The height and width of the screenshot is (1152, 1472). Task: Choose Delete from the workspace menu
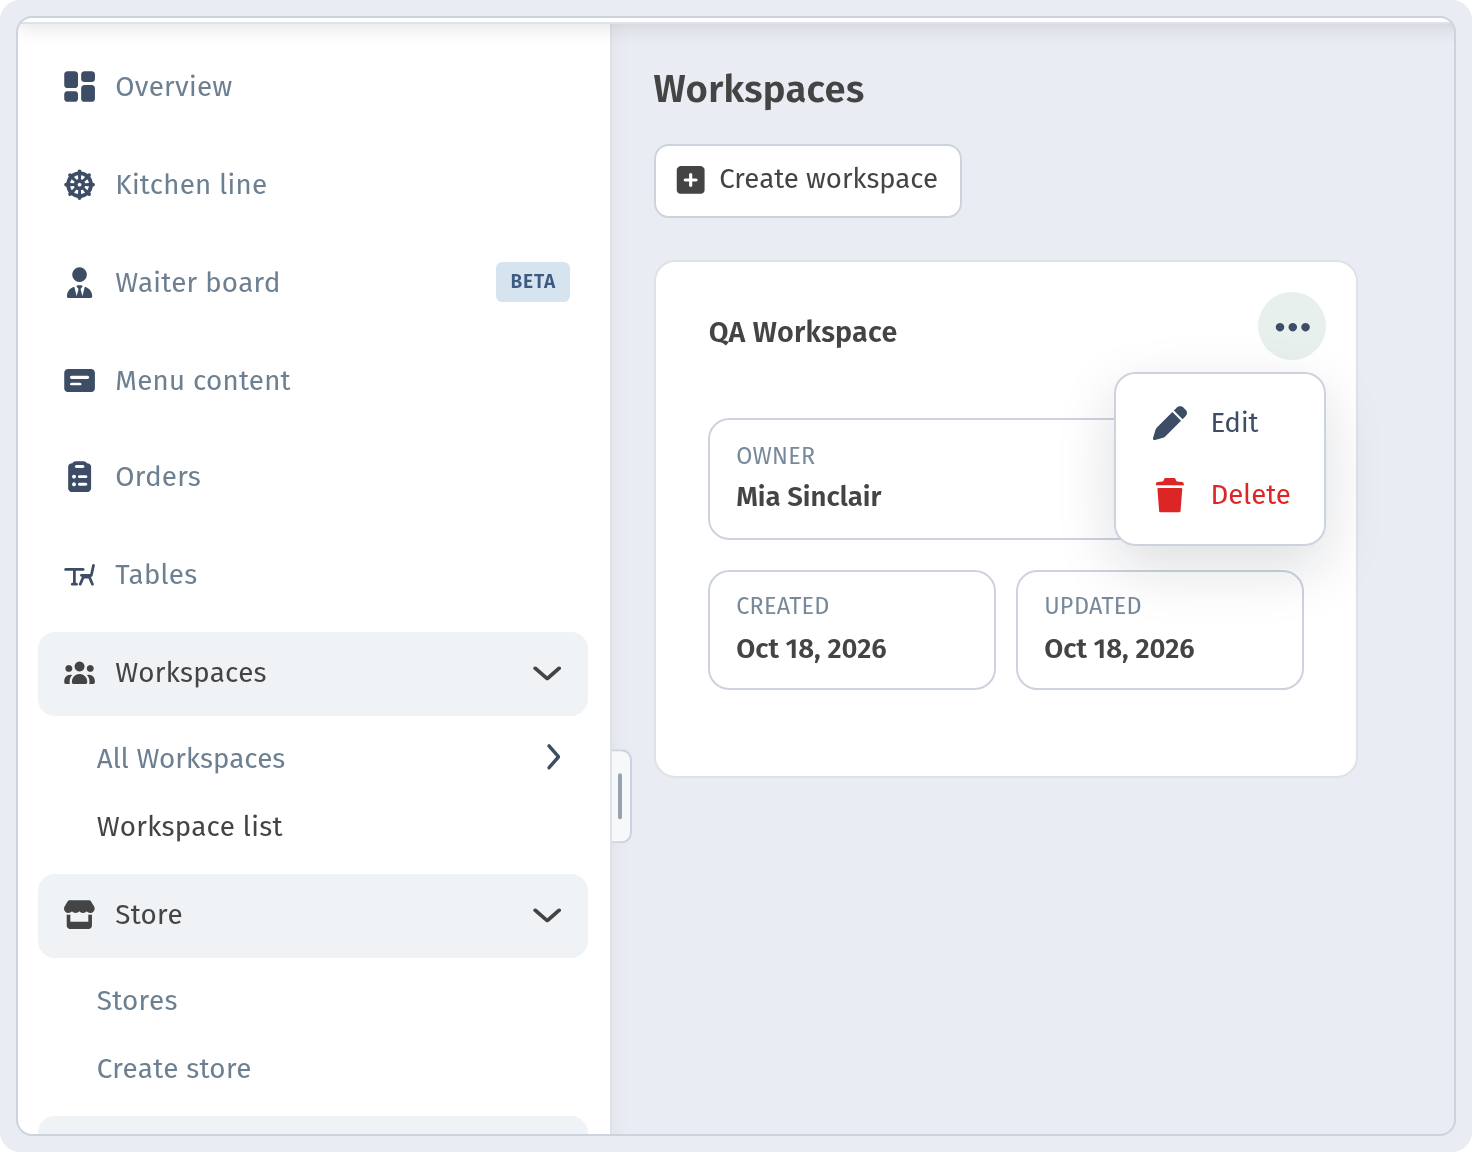point(1220,495)
